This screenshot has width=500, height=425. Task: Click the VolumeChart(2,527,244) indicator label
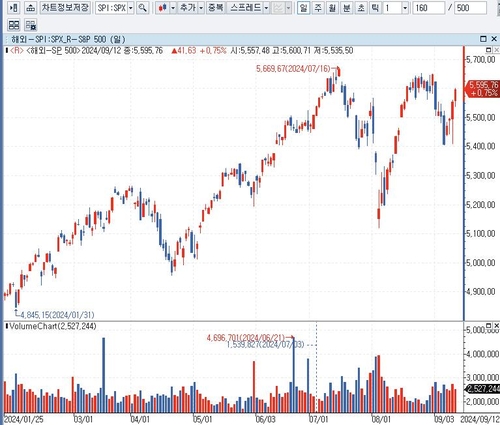coord(53,326)
